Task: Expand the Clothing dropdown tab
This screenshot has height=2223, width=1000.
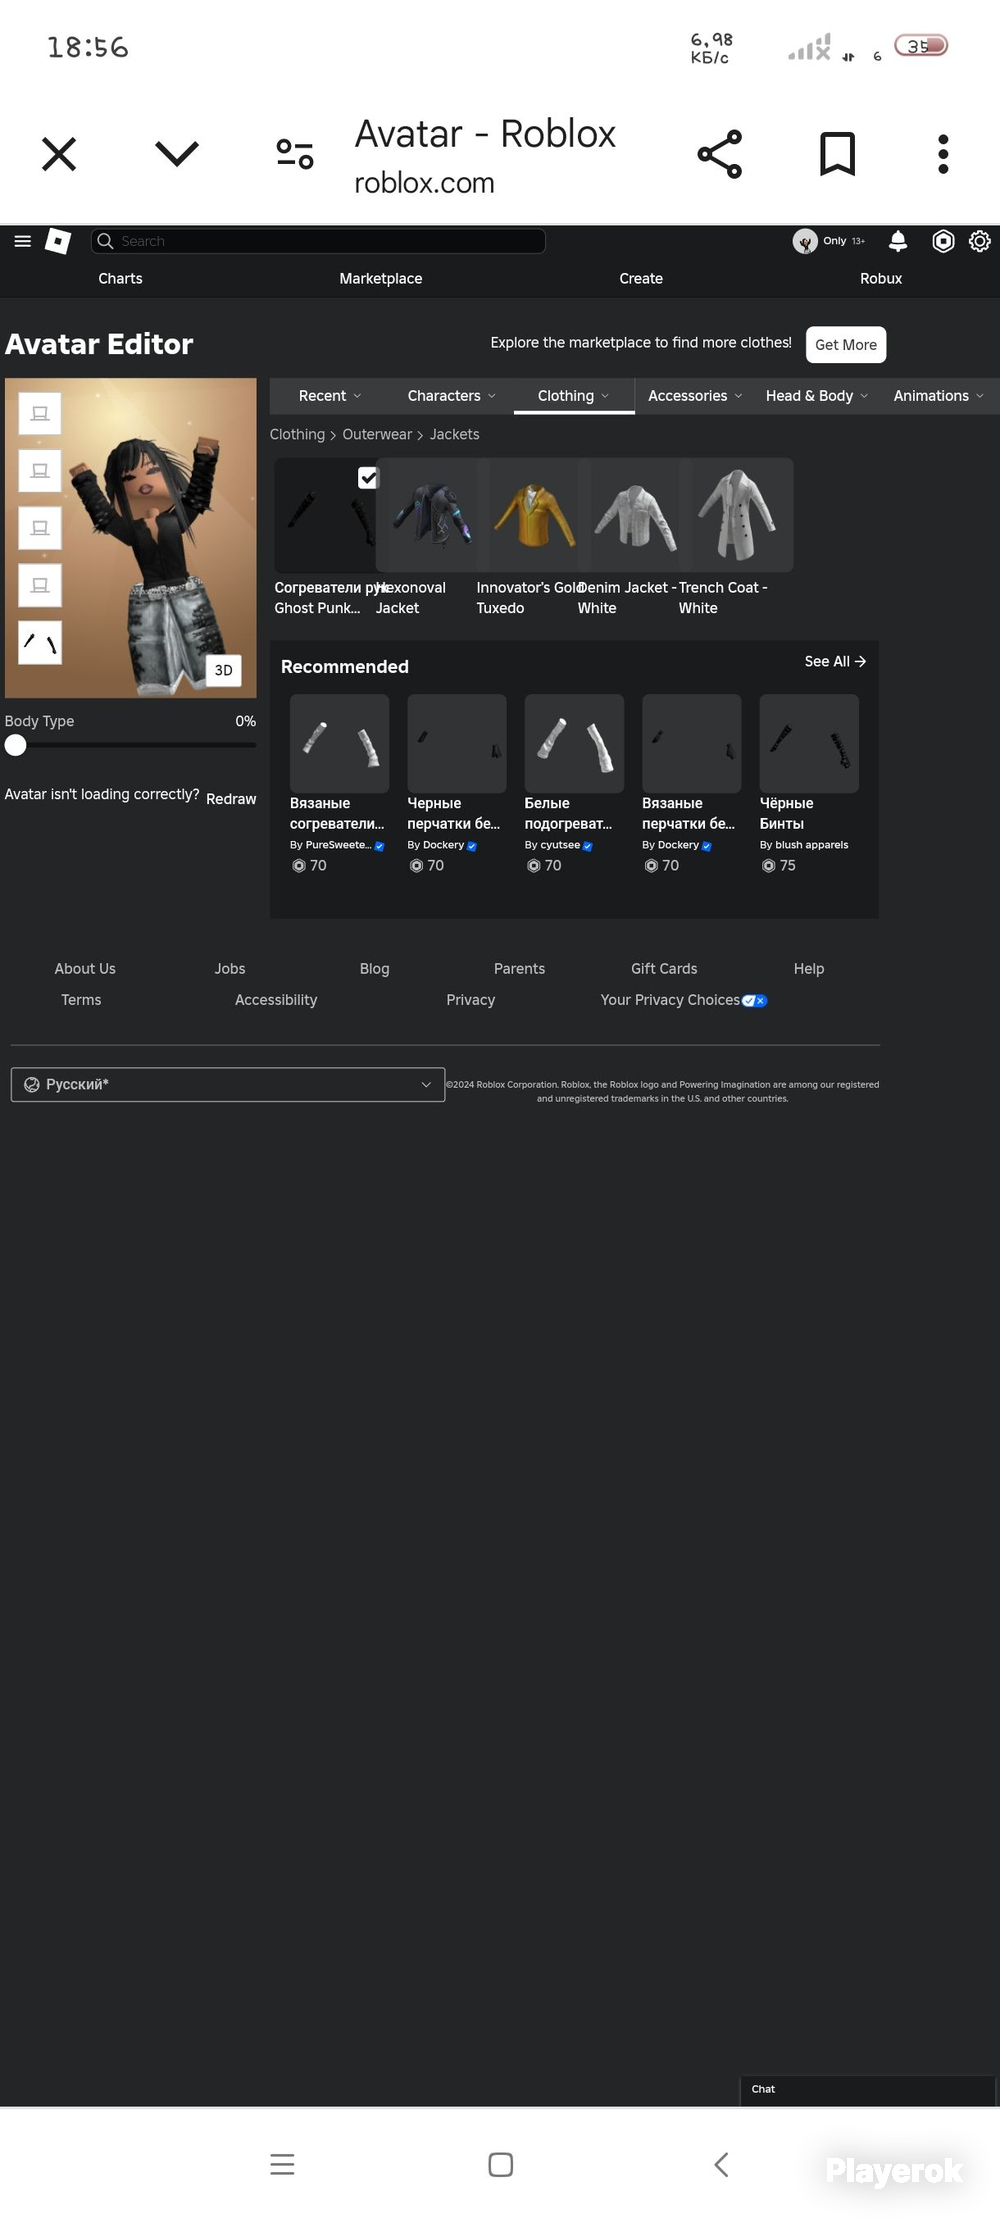Action: (574, 396)
